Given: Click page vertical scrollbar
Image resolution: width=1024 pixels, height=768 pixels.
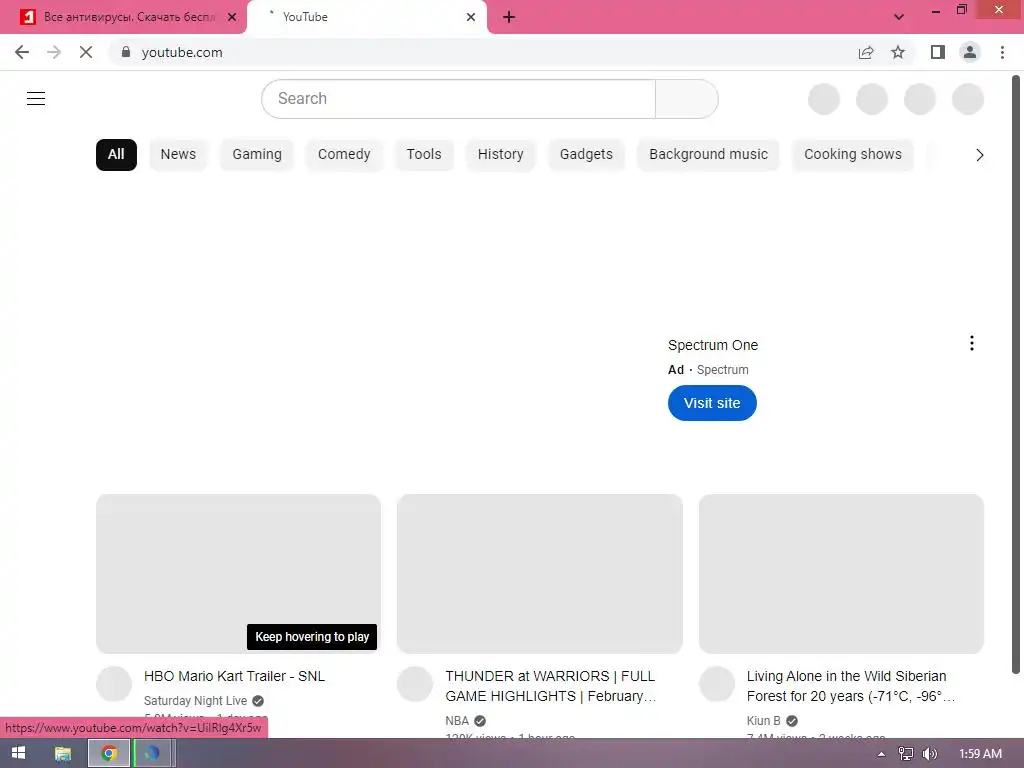Looking at the screenshot, I should tap(1016, 374).
